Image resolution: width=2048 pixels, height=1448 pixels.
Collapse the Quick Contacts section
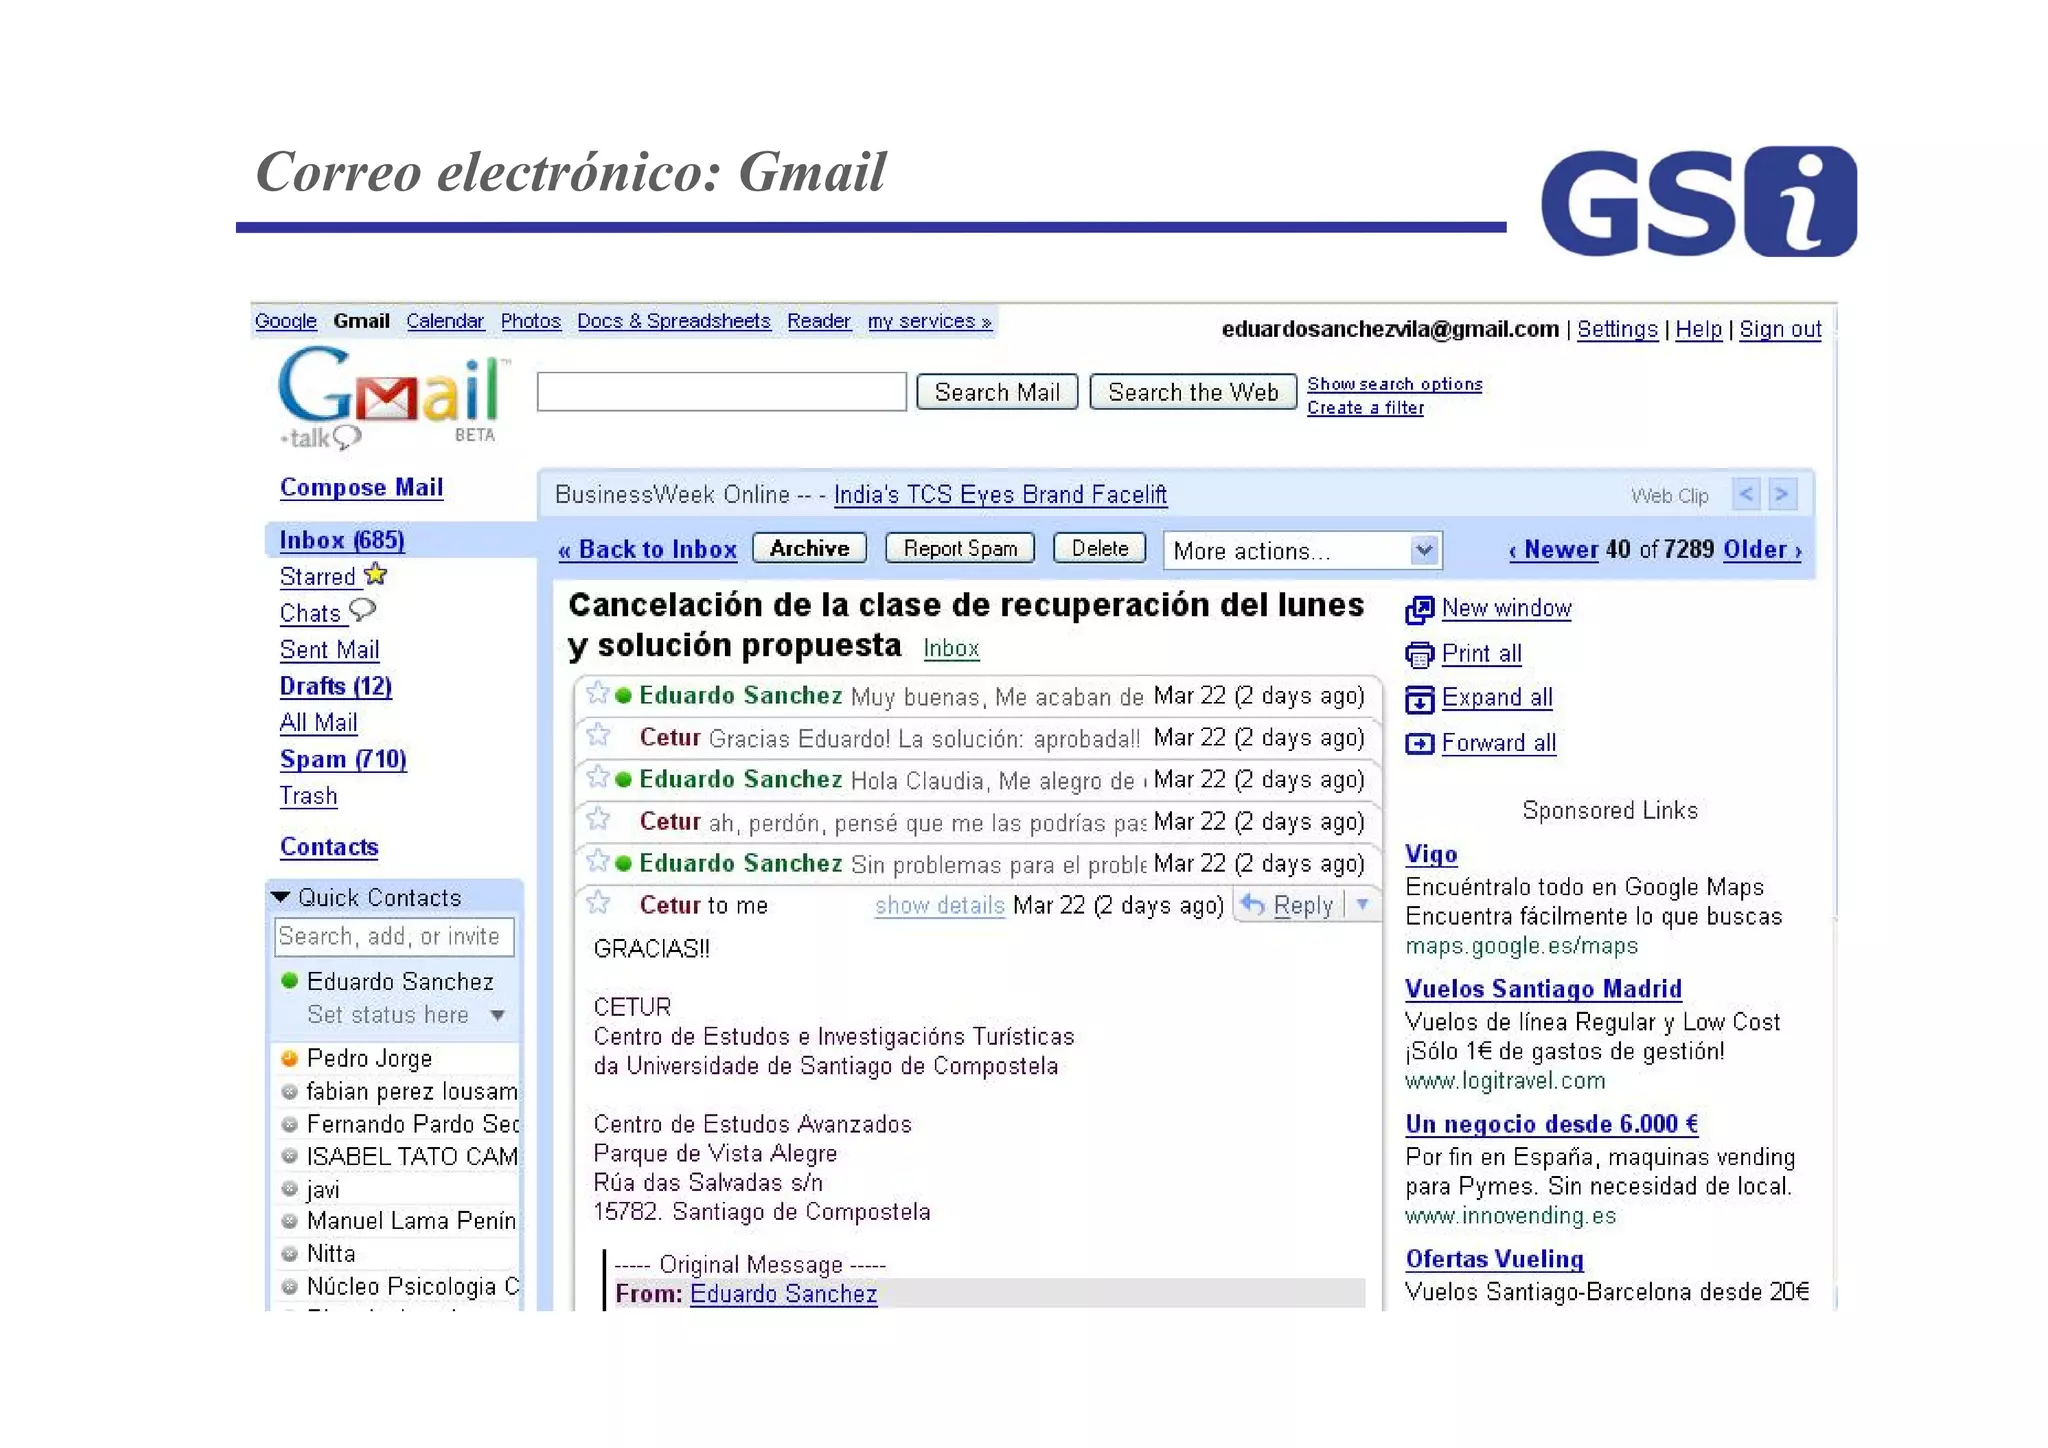click(281, 897)
